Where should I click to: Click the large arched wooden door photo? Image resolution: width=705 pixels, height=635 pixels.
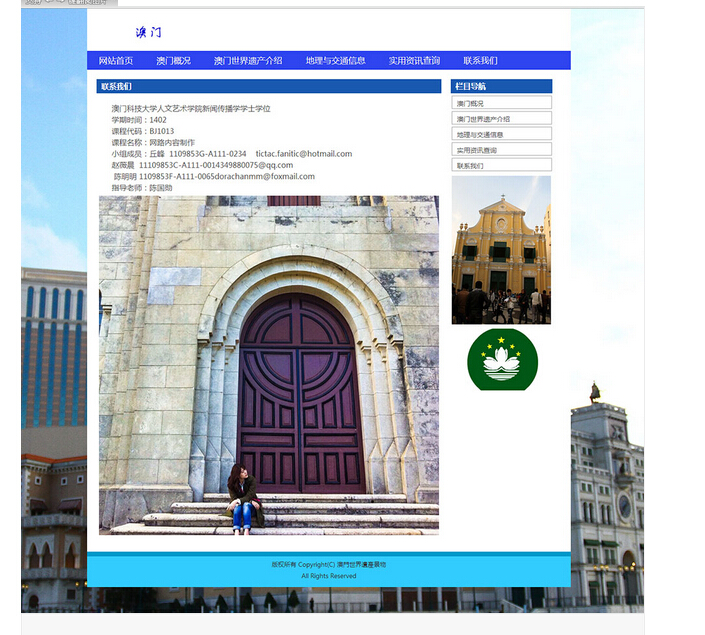point(268,365)
